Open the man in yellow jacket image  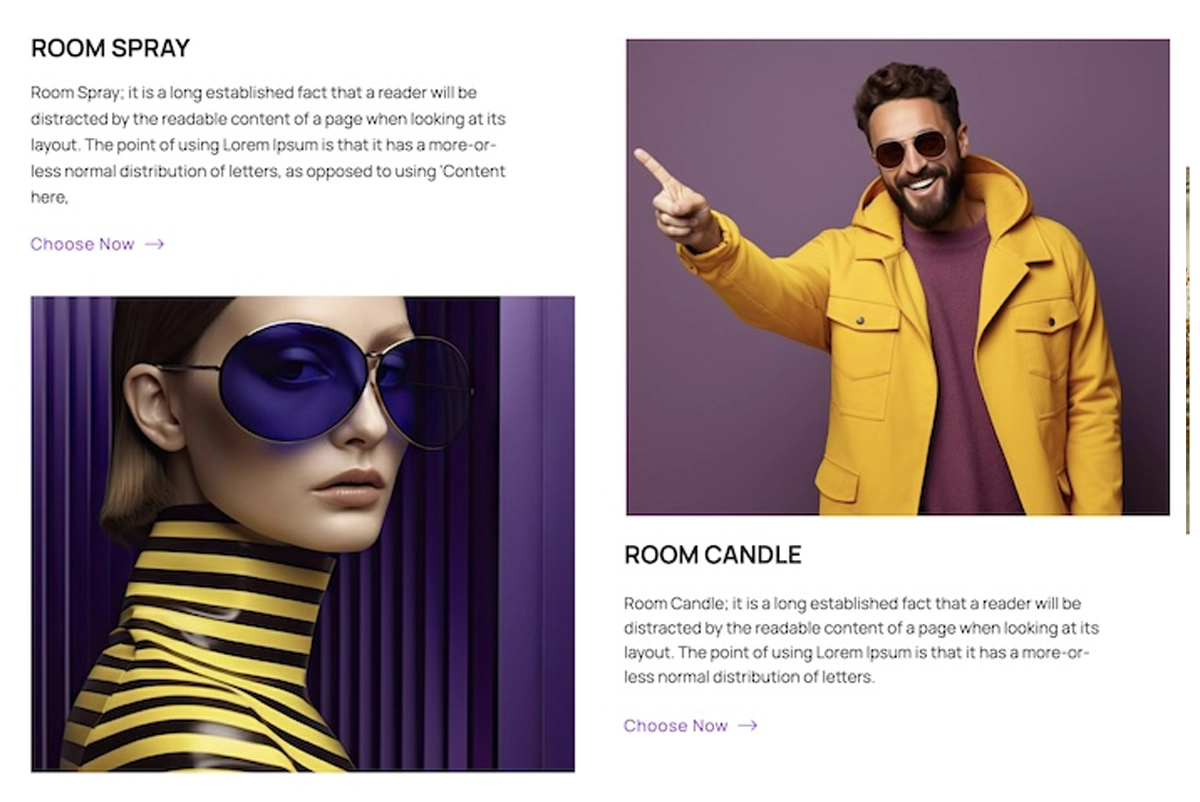pos(898,277)
